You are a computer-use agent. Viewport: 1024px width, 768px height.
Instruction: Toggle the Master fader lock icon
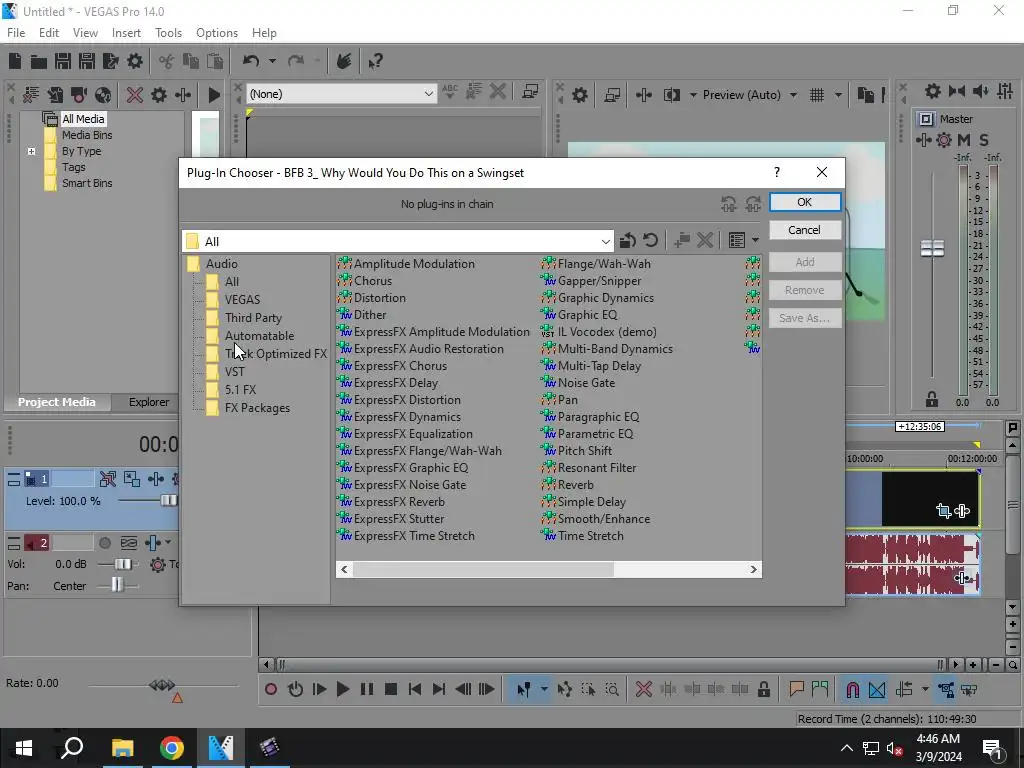(932, 399)
